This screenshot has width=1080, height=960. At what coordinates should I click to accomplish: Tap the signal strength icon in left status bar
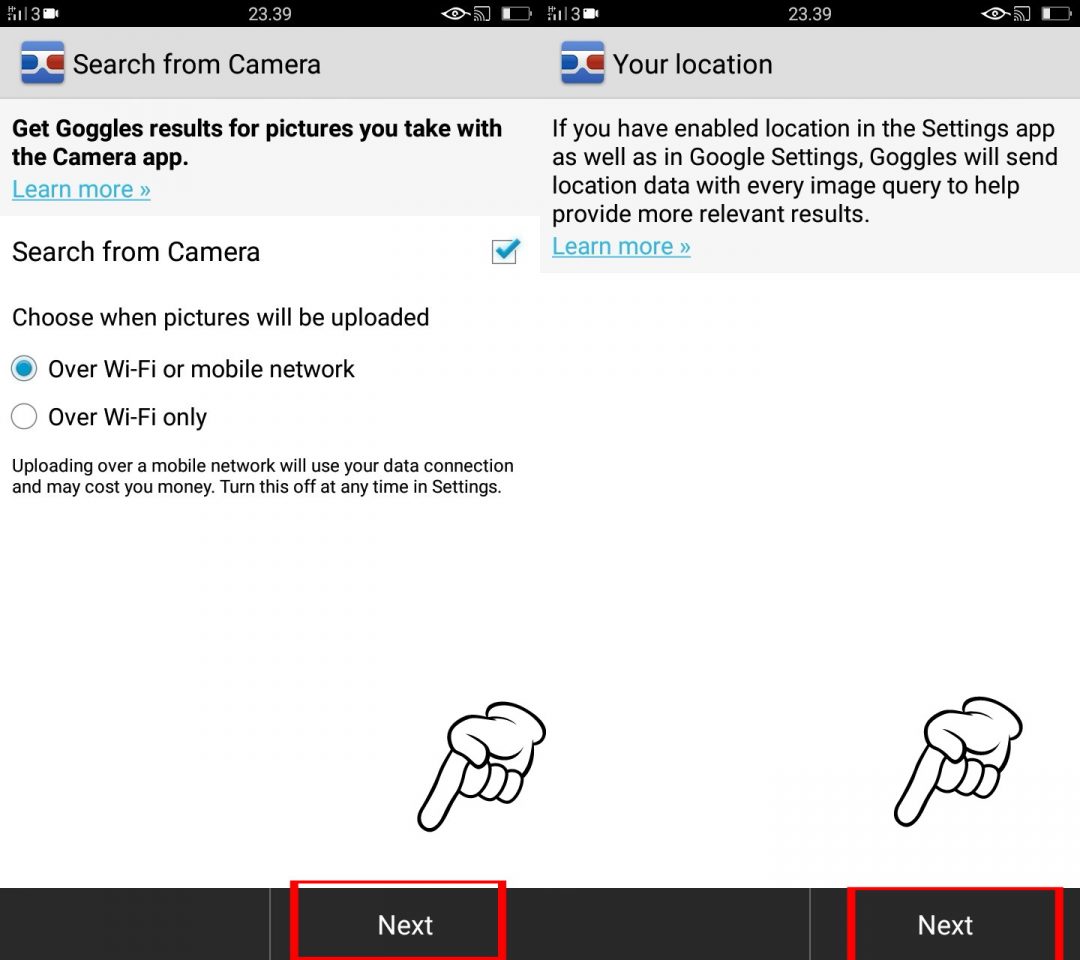[x=17, y=13]
